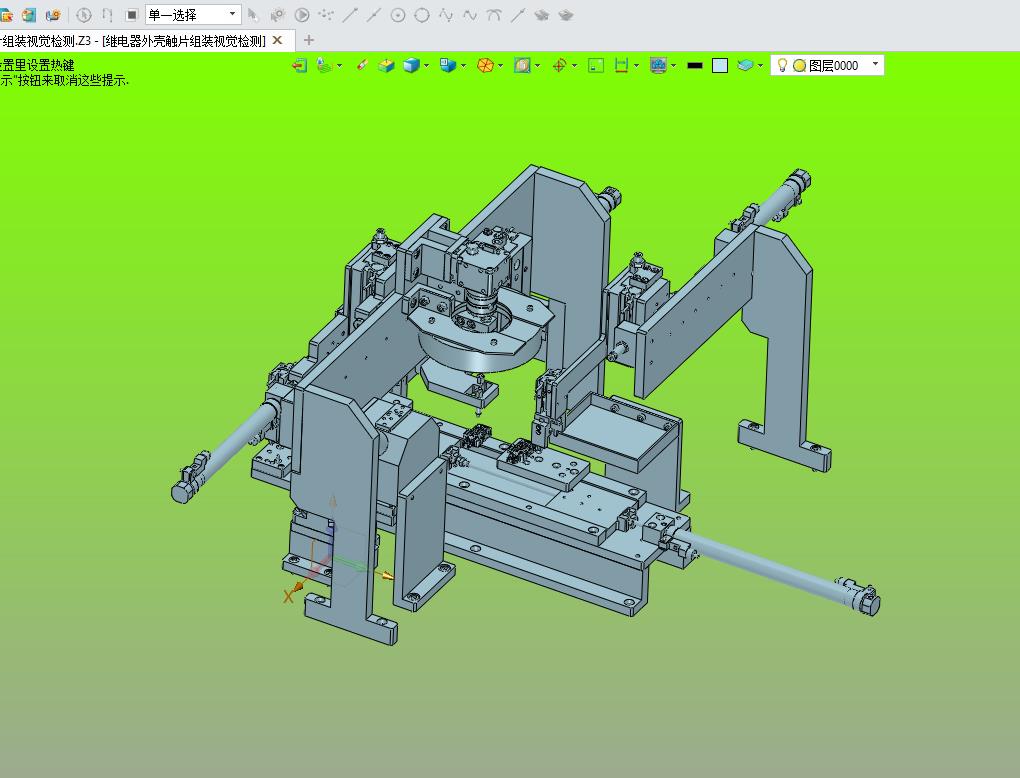Click the bracket-shaped icon next to stop
This screenshot has width=1020, height=778.
point(107,14)
